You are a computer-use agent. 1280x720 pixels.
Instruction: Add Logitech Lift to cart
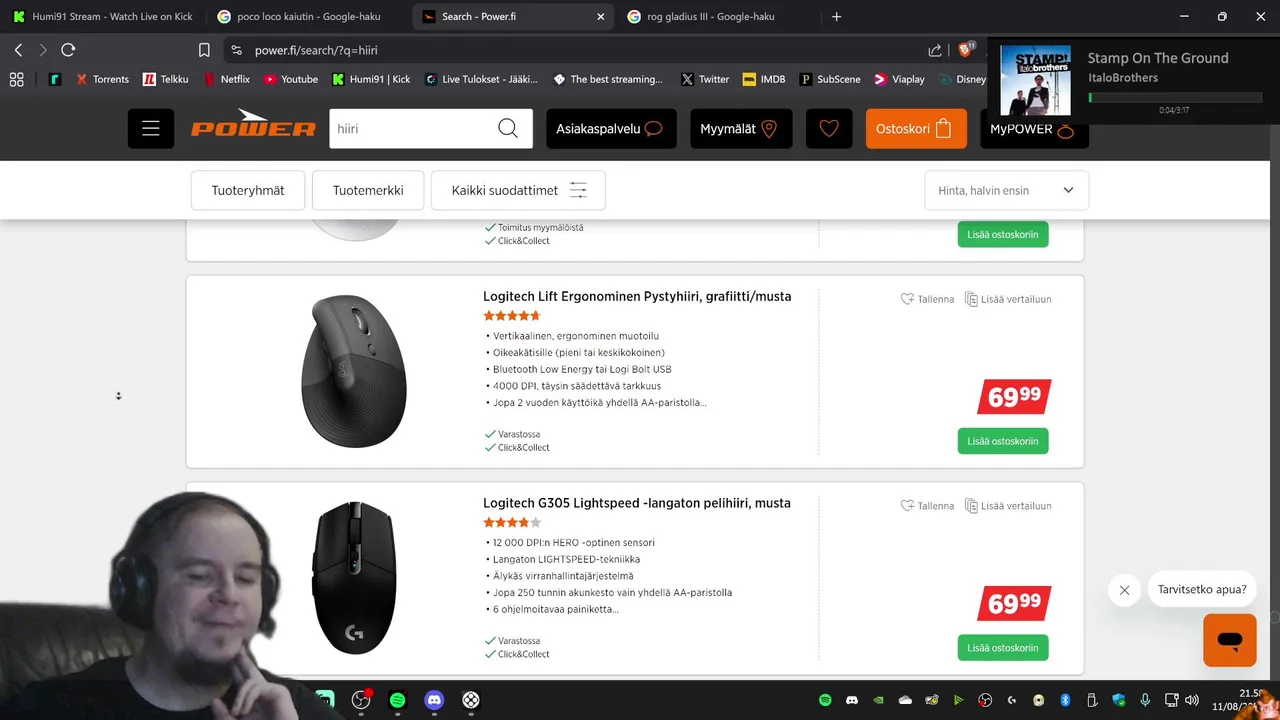[x=1003, y=441]
